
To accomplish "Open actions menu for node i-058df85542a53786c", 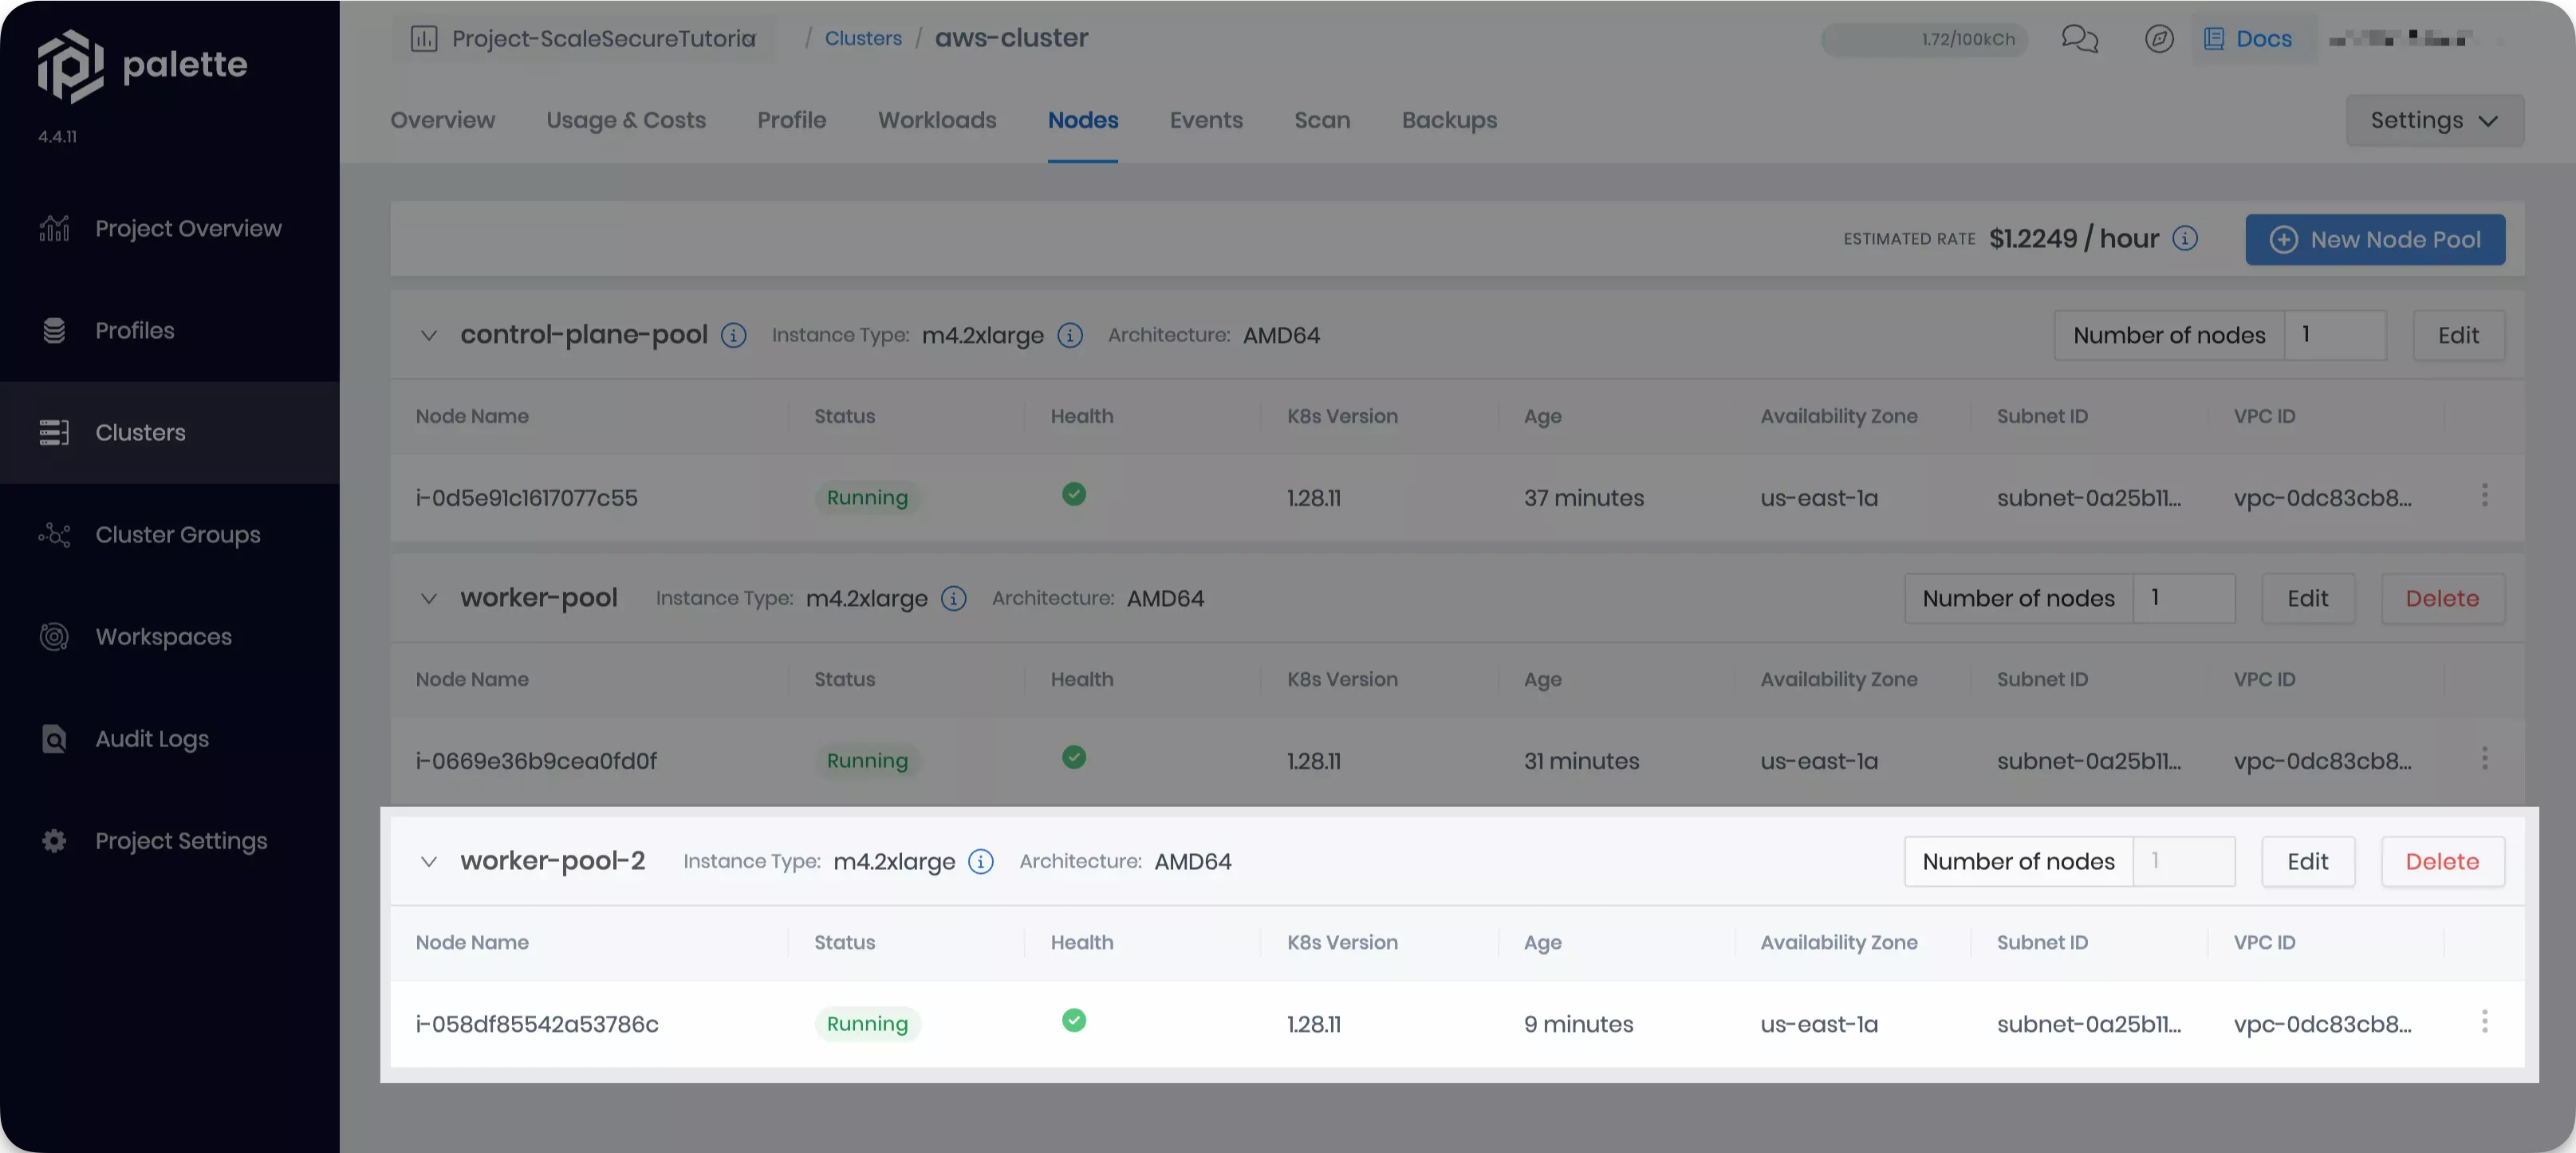I will (2484, 1021).
